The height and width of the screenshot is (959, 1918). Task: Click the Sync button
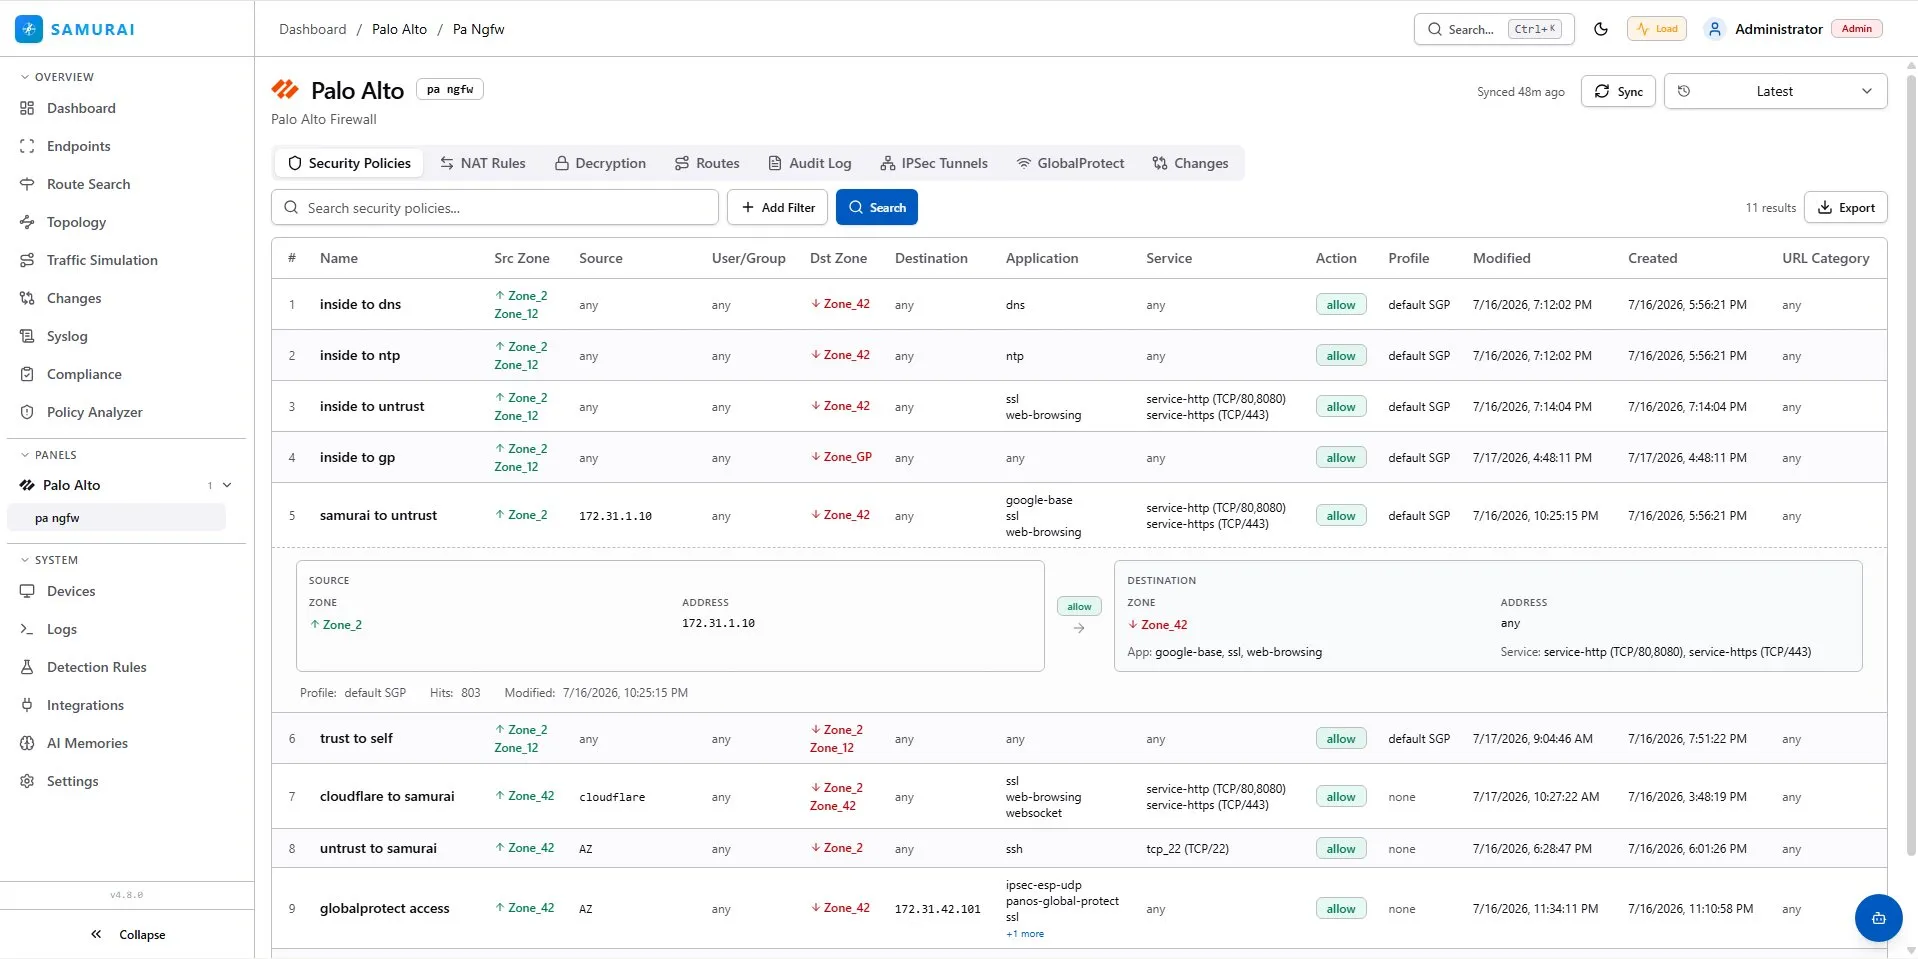pyautogui.click(x=1618, y=91)
